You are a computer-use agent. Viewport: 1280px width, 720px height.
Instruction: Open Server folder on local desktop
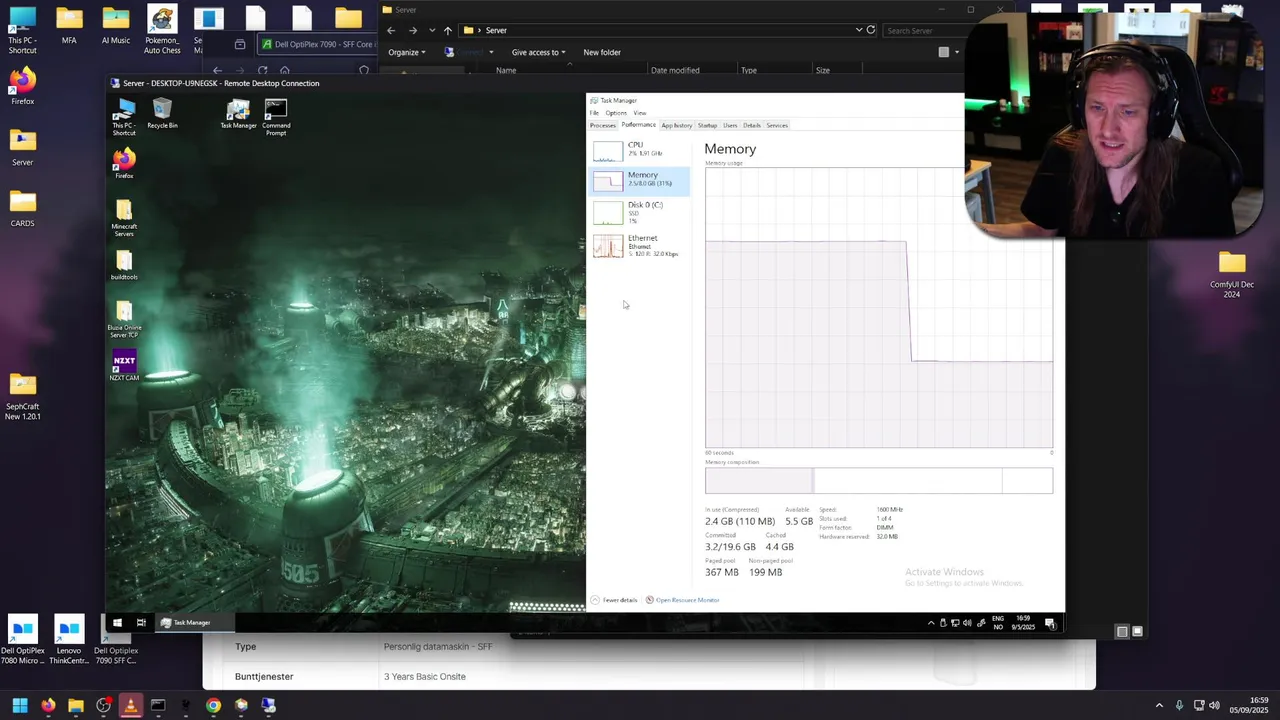click(x=22, y=148)
